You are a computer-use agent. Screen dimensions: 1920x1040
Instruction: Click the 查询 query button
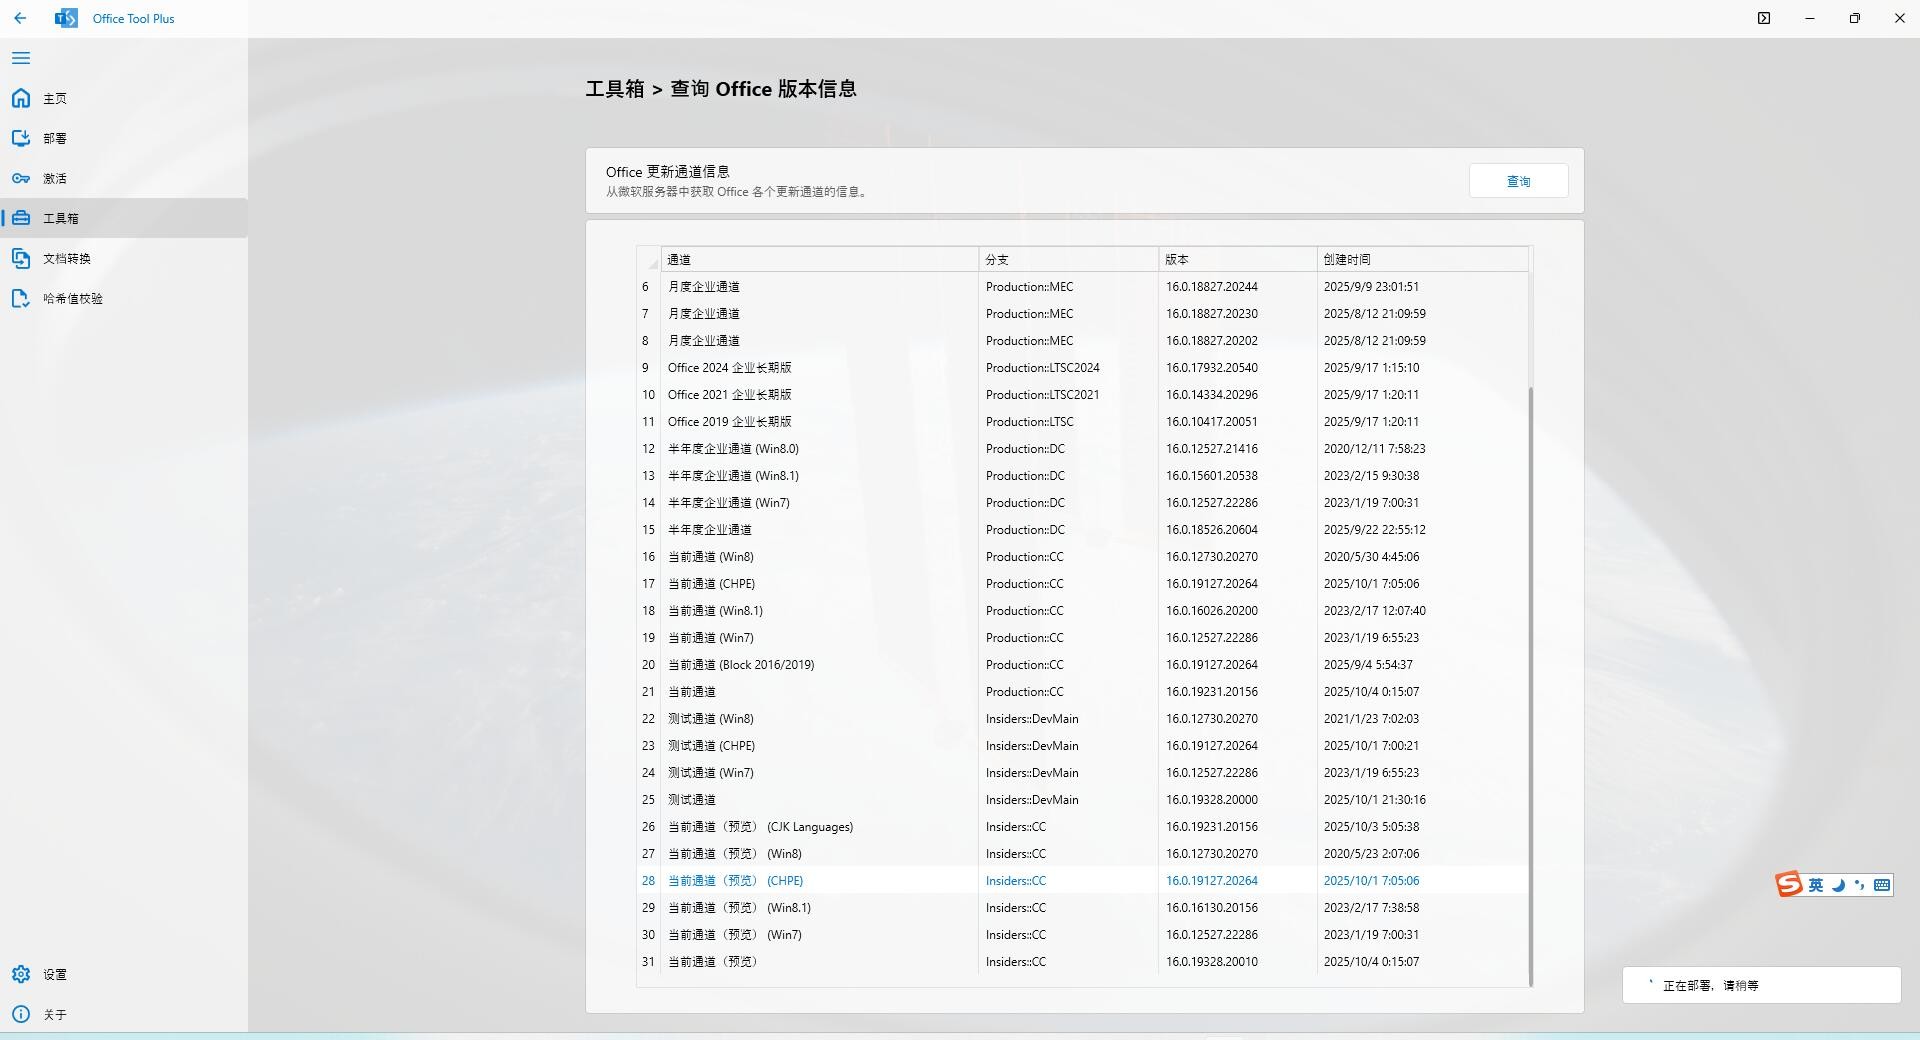coord(1518,181)
